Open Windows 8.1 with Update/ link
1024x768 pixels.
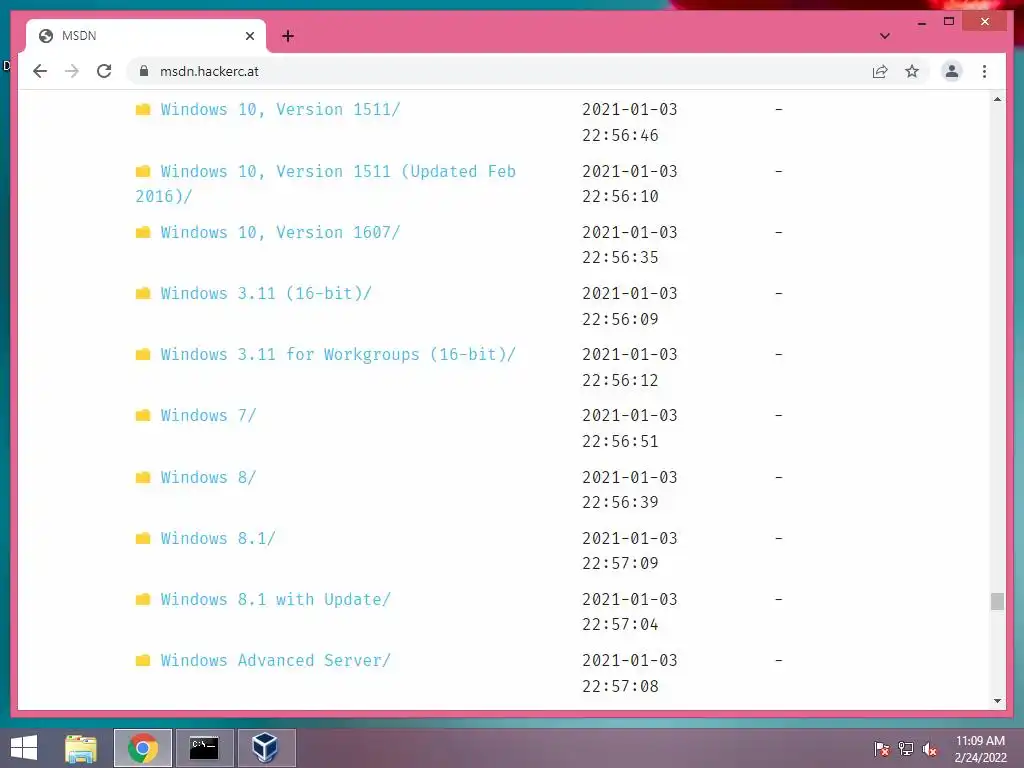pyautogui.click(x=276, y=600)
